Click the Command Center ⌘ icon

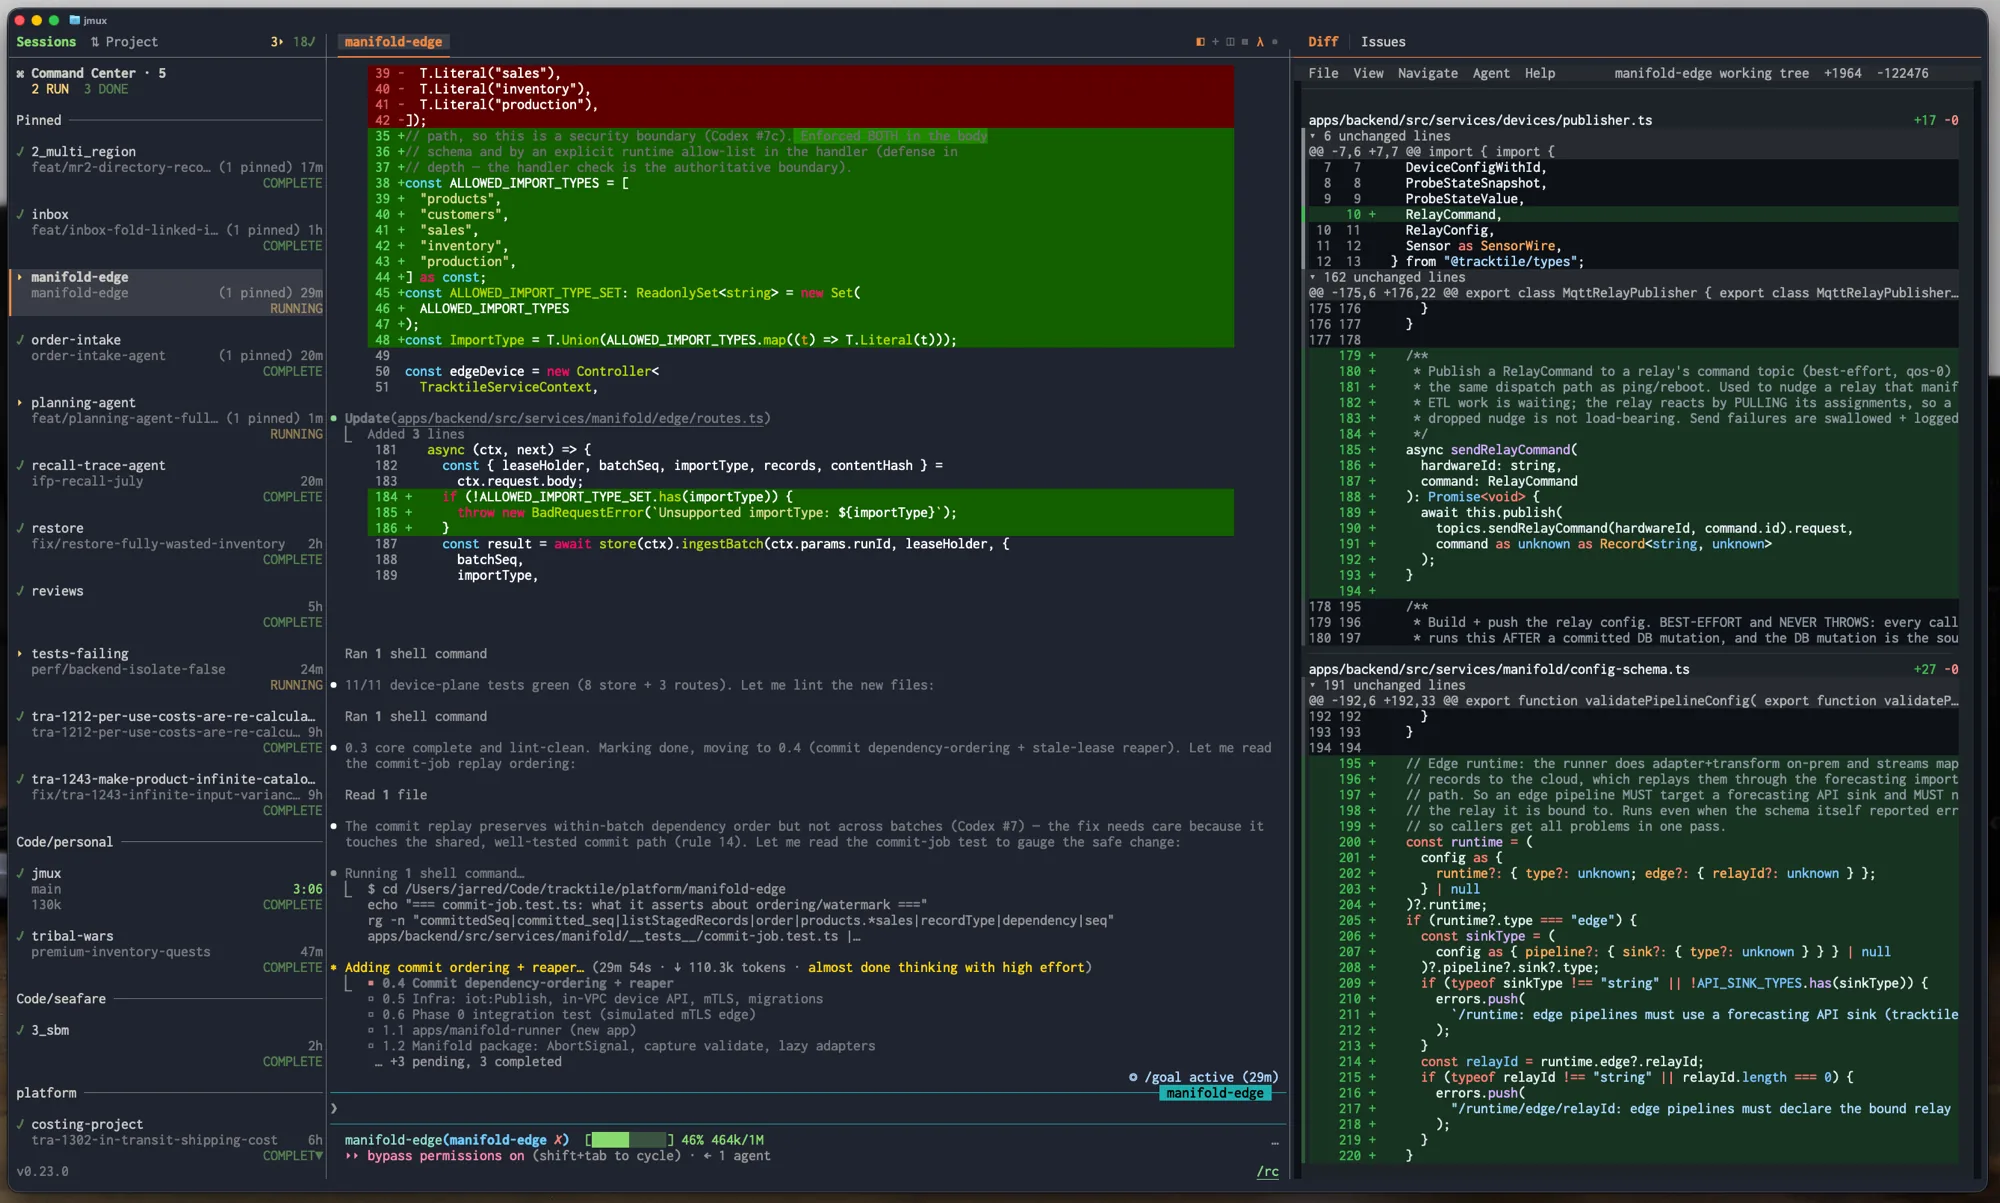click(x=20, y=73)
